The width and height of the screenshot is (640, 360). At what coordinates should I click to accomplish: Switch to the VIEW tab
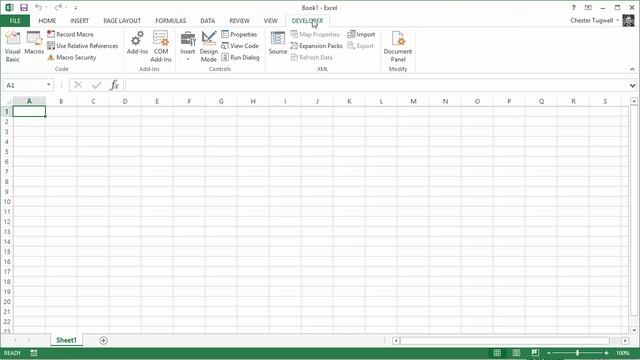point(270,20)
